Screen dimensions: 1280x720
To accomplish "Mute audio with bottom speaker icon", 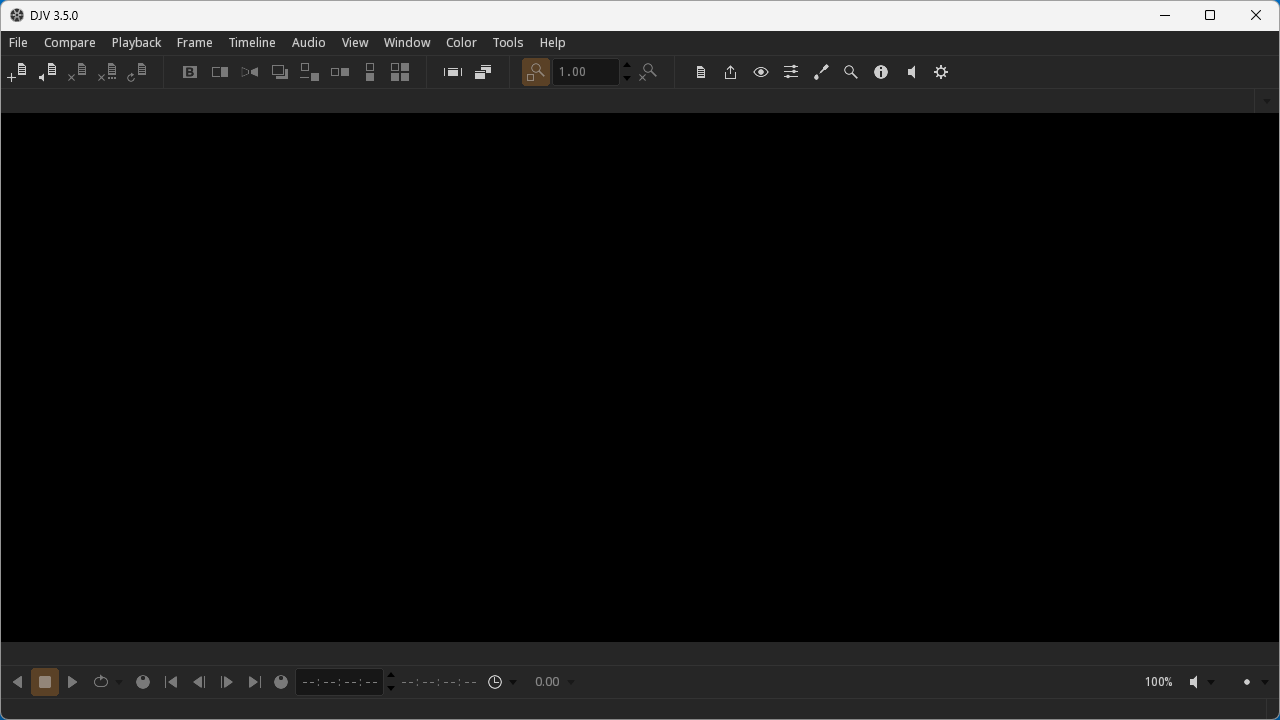I will point(1194,682).
